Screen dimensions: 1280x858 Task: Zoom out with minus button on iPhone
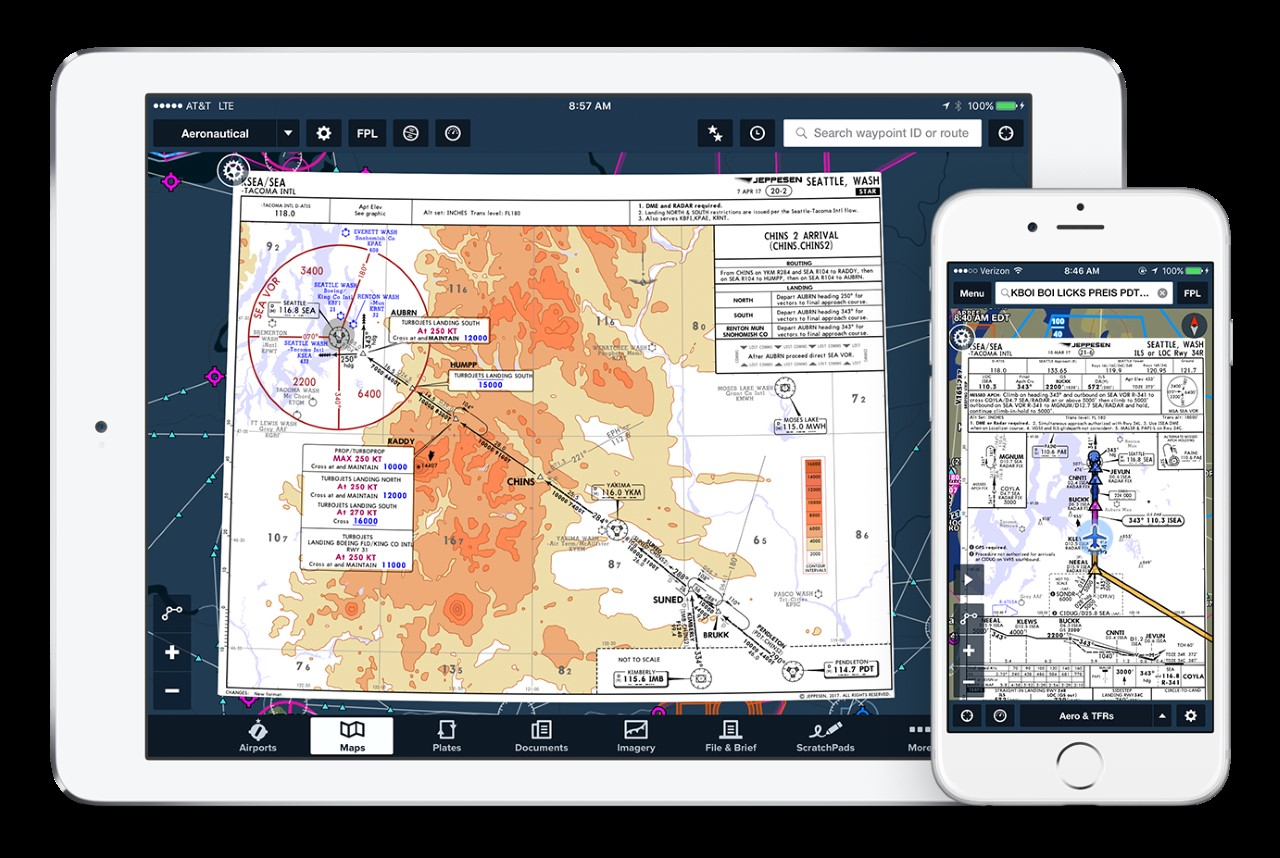point(968,683)
